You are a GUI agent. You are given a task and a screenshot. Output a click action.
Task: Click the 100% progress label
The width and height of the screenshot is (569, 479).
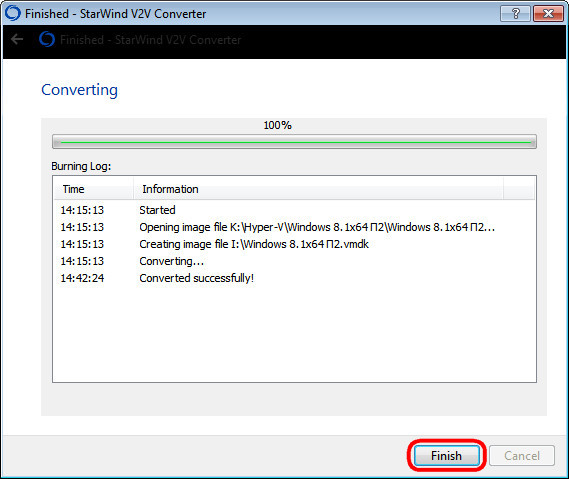tap(278, 125)
